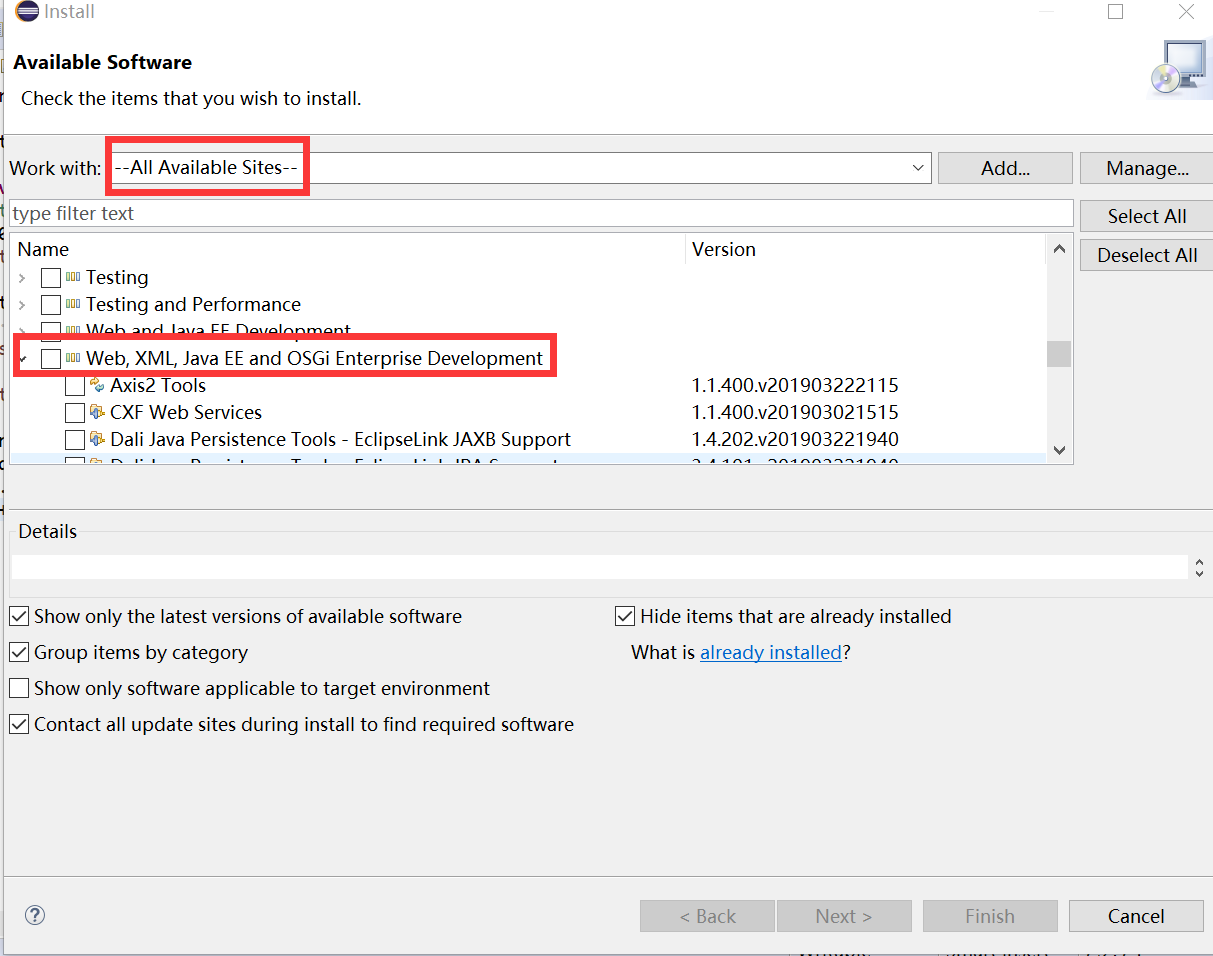Check the Axis2 Tools checkbox

click(x=75, y=386)
